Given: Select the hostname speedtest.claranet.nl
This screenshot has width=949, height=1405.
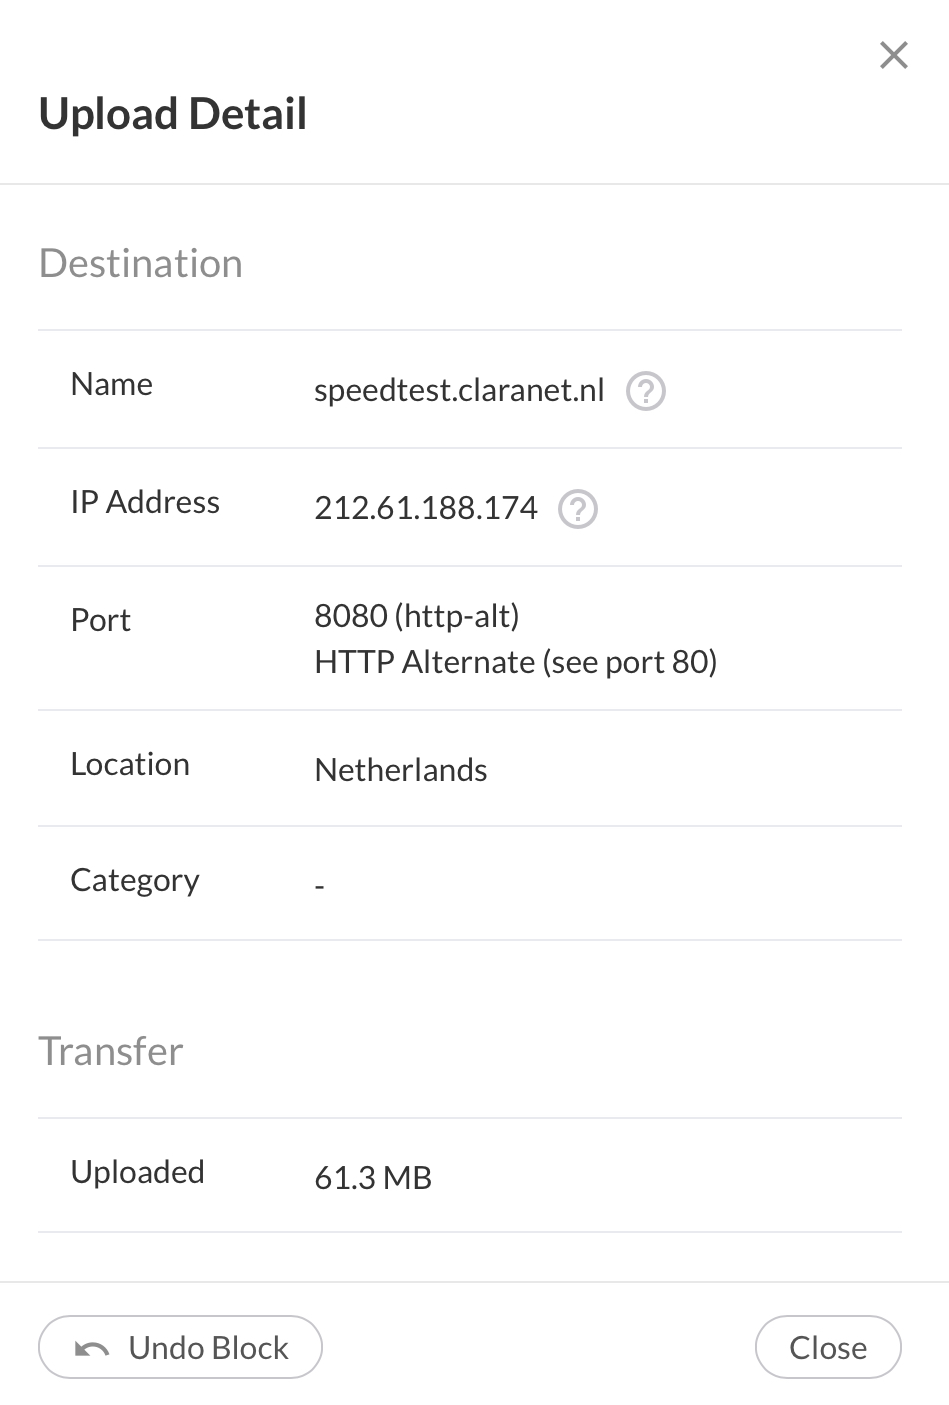Looking at the screenshot, I should click(x=459, y=390).
